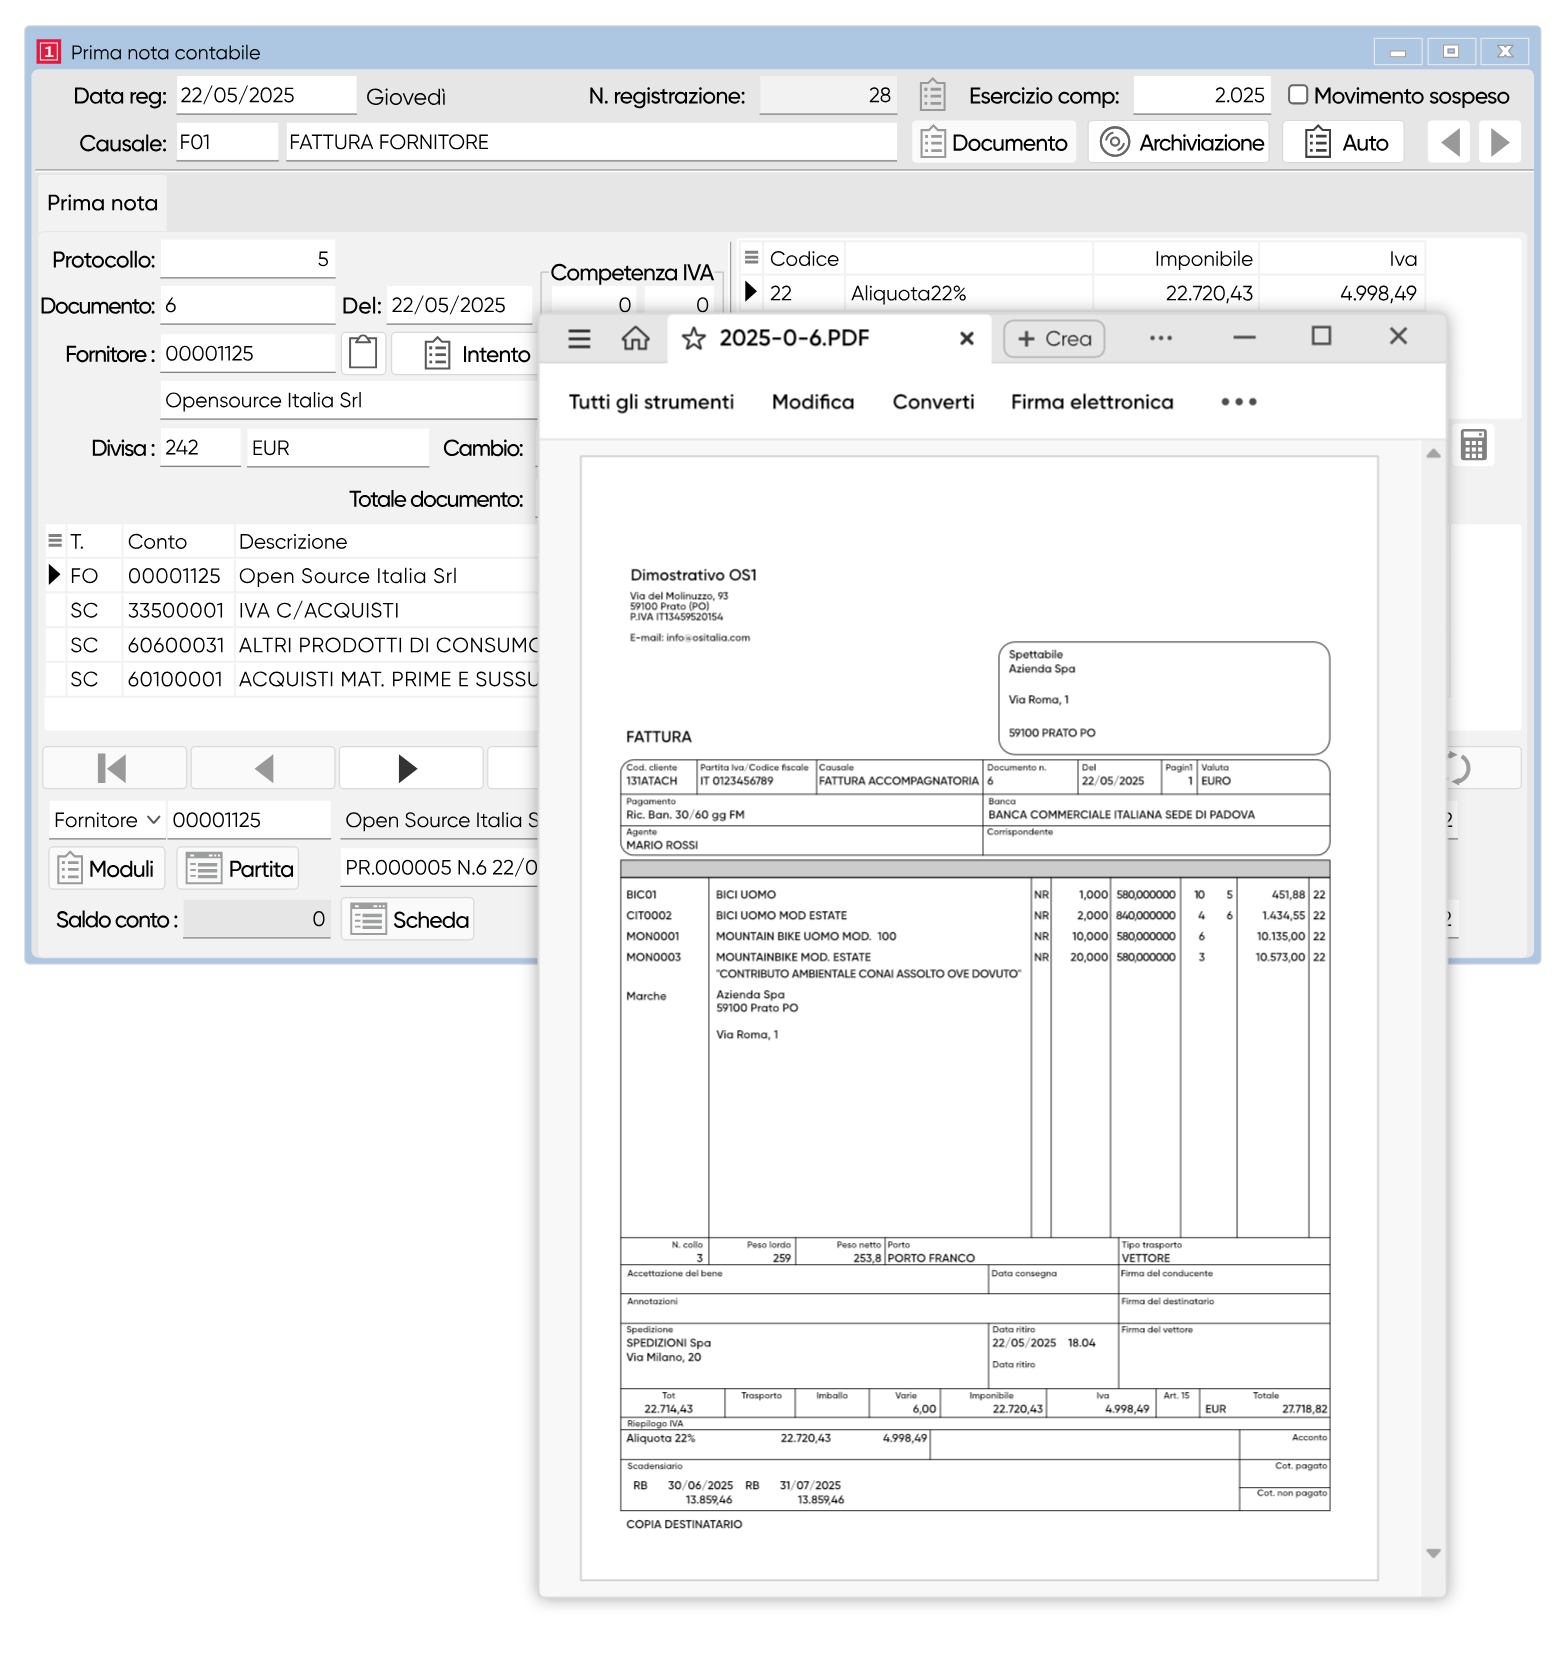The width and height of the screenshot is (1567, 1658).
Task: Open the Firma elettronica menu
Action: [x=1092, y=402]
